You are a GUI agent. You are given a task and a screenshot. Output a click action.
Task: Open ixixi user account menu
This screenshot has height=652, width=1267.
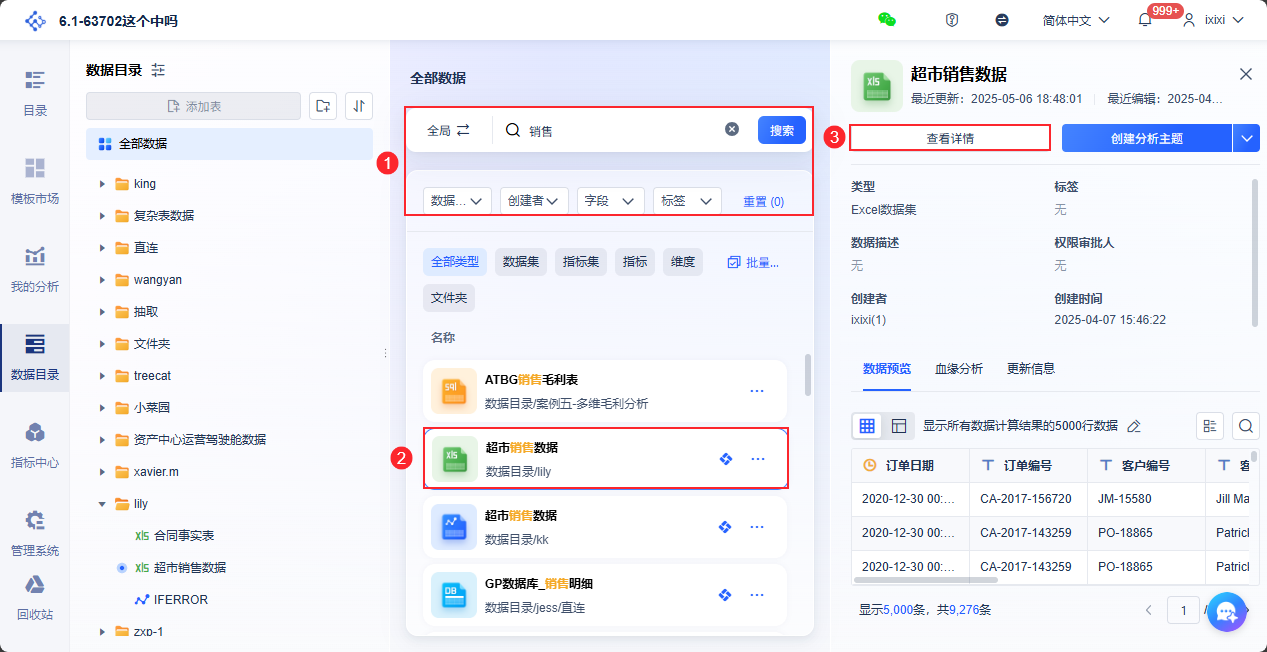coord(1213,20)
